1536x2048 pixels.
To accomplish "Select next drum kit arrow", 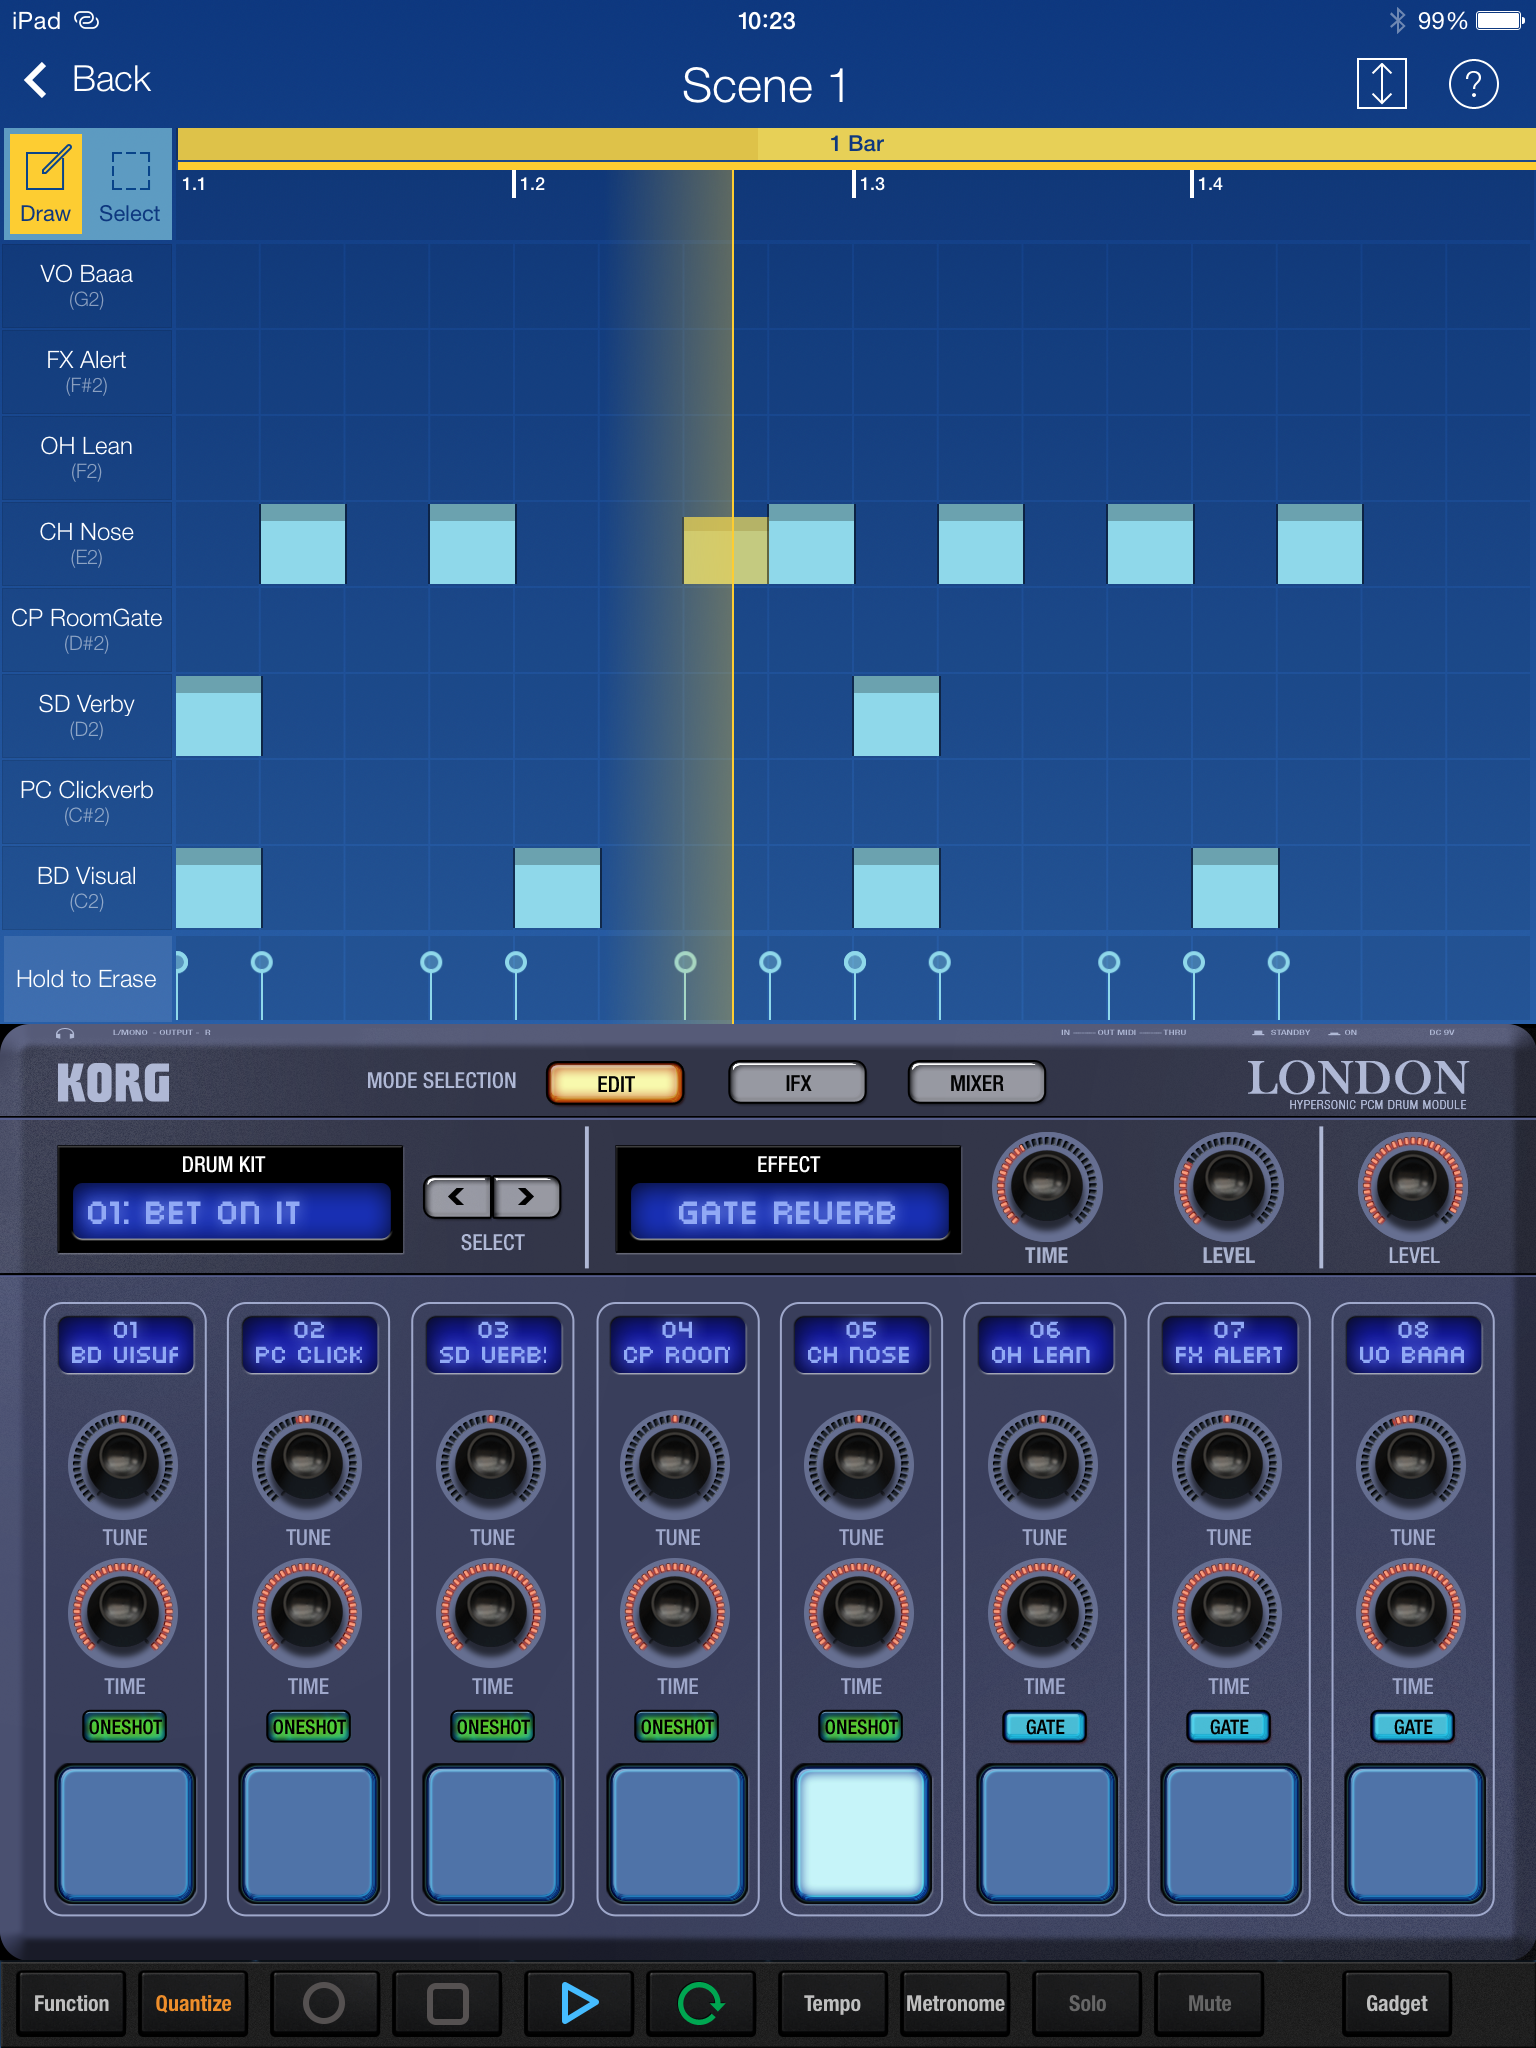I will pos(526,1197).
